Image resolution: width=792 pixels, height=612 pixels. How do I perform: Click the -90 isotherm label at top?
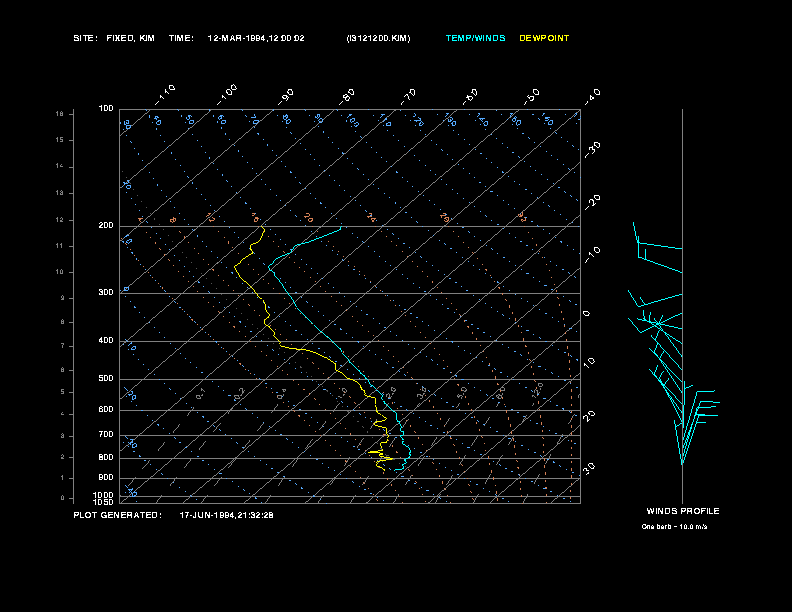pos(285,97)
